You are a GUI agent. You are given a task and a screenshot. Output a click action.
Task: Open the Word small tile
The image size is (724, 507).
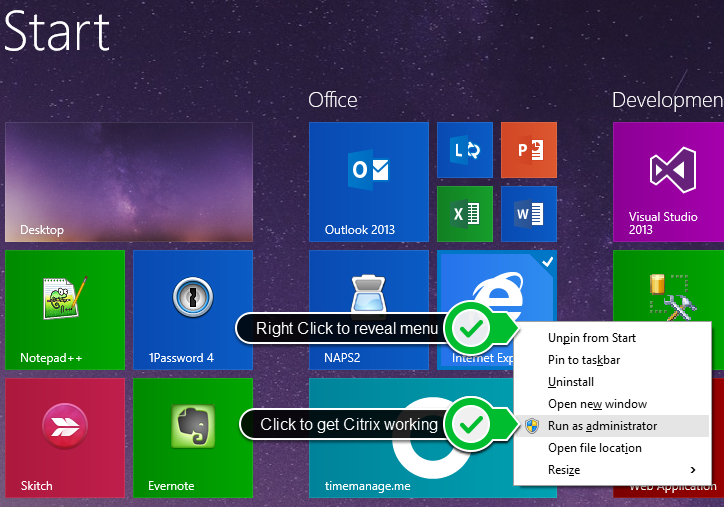pyautogui.click(x=528, y=214)
